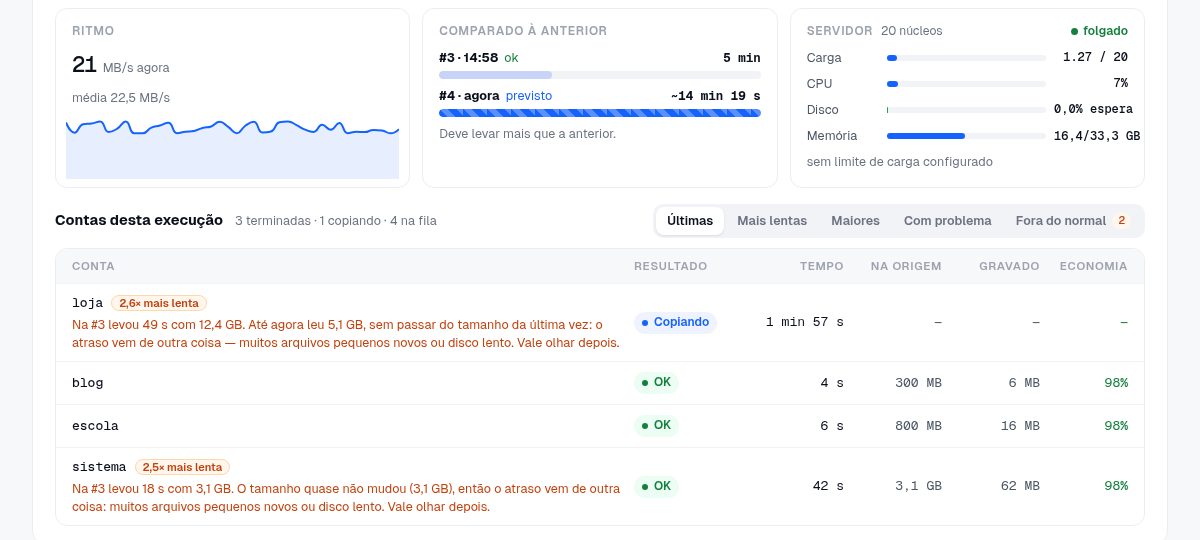Click the NA ORIGEM column header
This screenshot has width=1200, height=540.
coord(906,266)
